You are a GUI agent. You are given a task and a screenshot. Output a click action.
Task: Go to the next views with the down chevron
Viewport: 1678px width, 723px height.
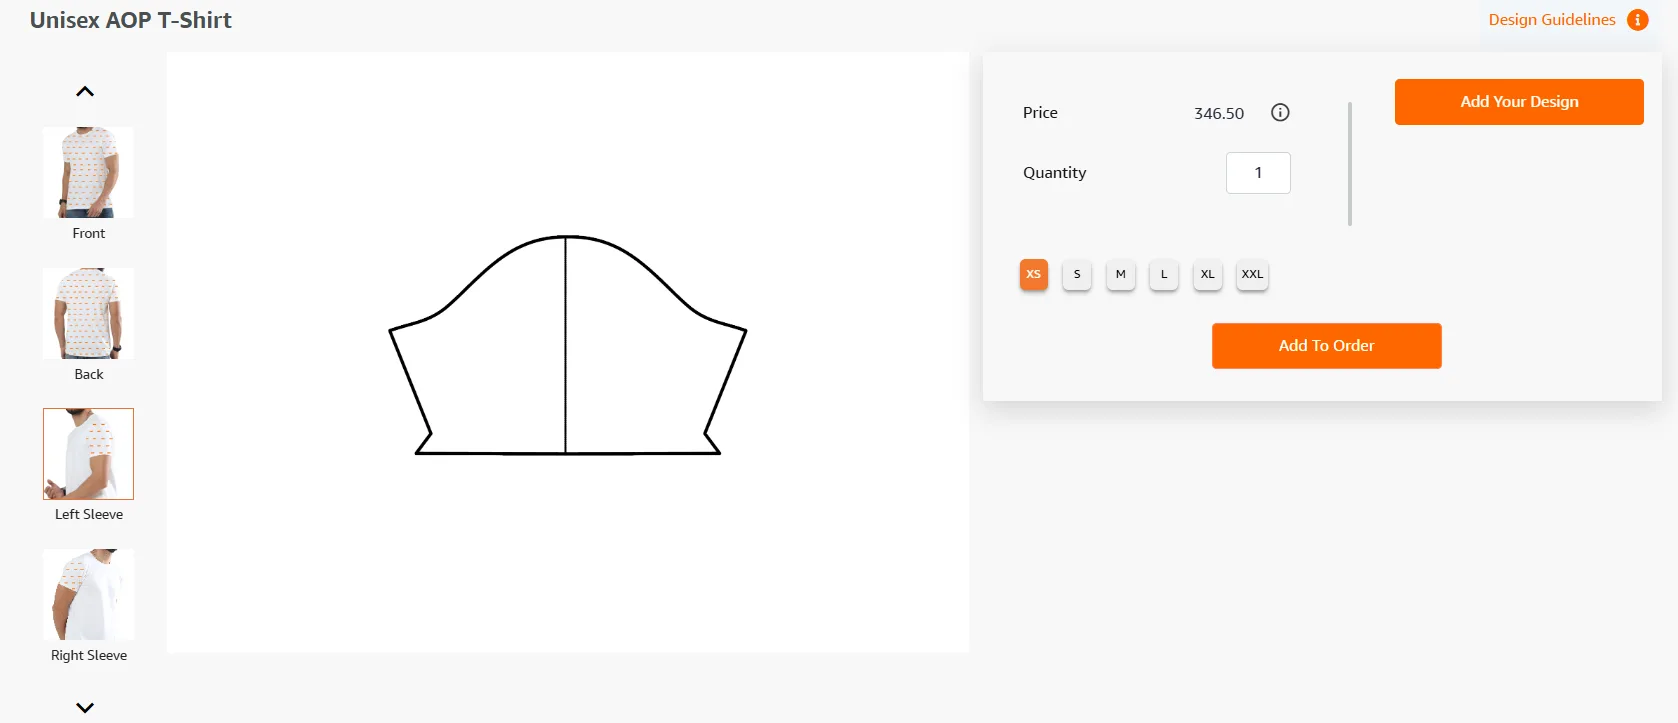[85, 707]
